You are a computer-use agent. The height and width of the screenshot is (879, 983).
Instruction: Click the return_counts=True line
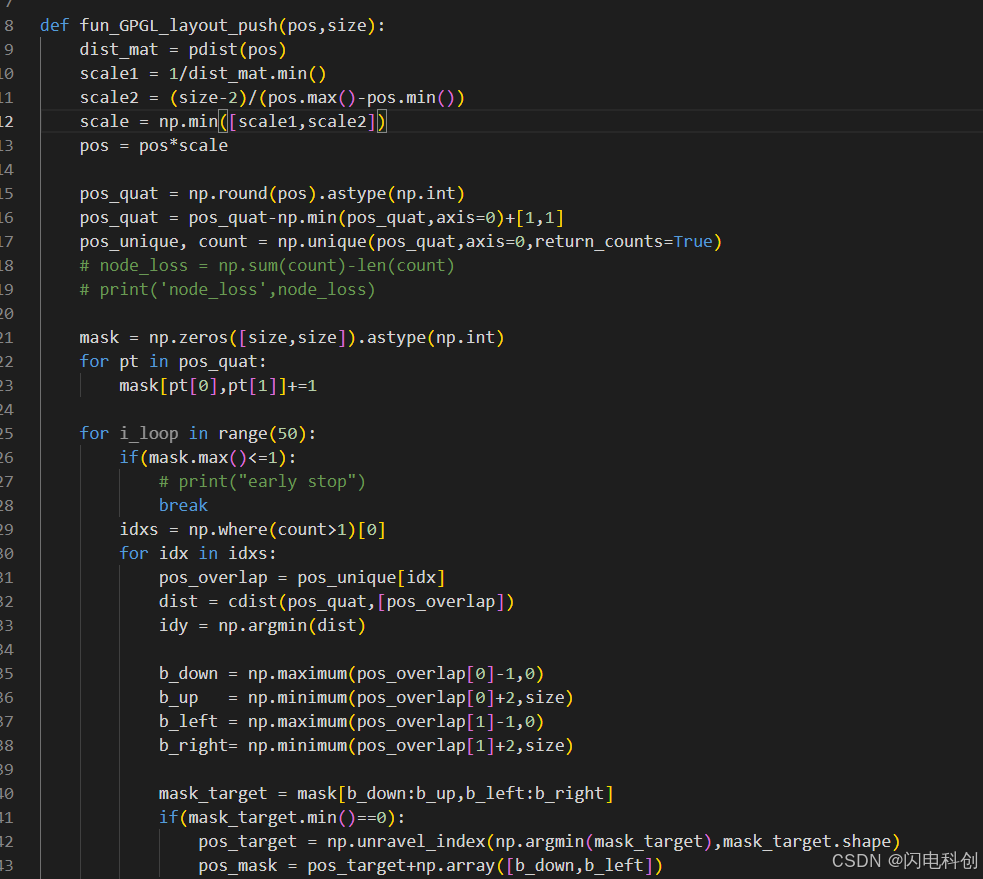(401, 241)
